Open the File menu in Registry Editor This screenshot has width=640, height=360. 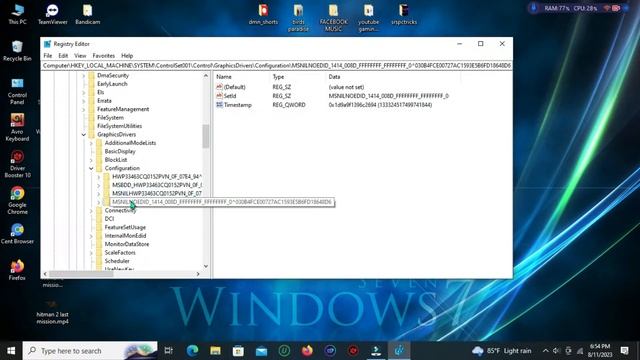(48, 56)
